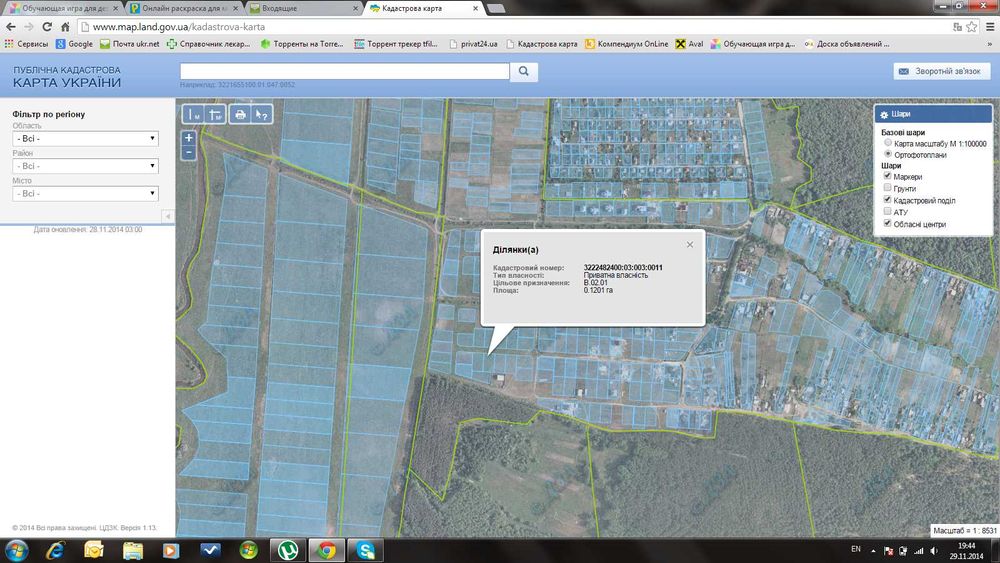Click the print map icon
The height and width of the screenshot is (563, 1000).
coord(240,115)
